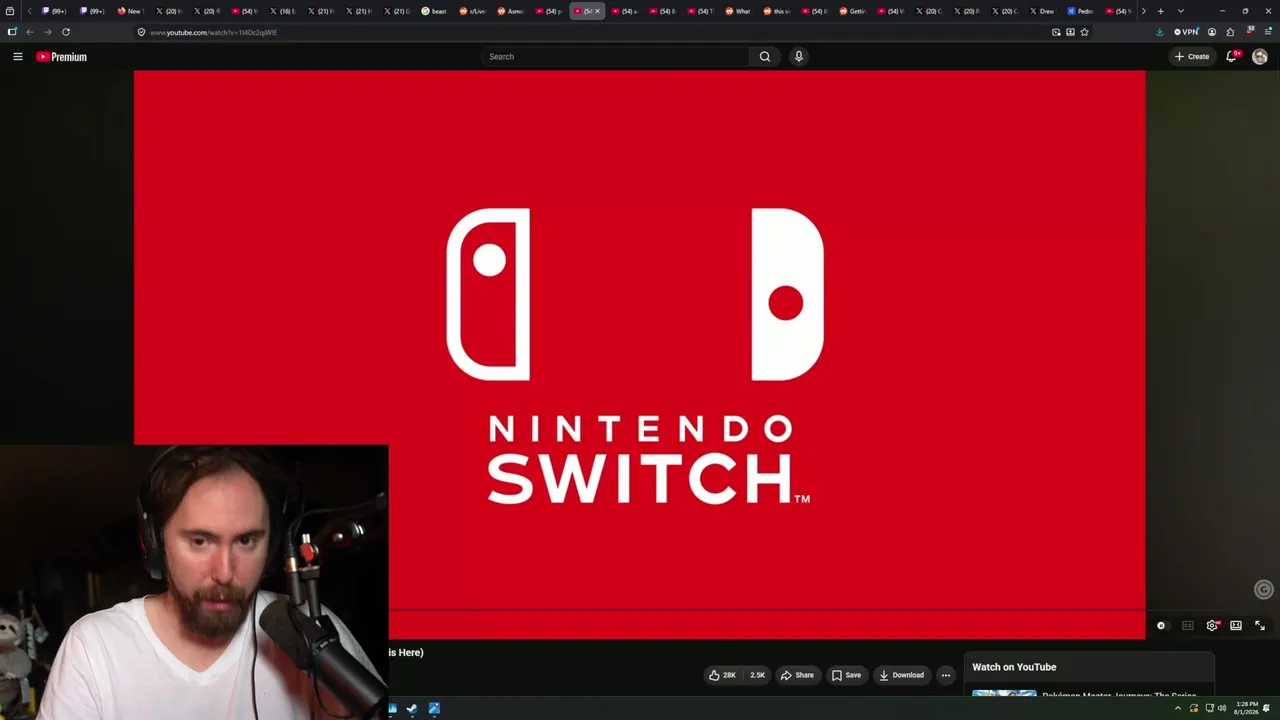Image resolution: width=1280 pixels, height=720 pixels.
Task: Bookmark this page with the star
Action: click(1084, 32)
